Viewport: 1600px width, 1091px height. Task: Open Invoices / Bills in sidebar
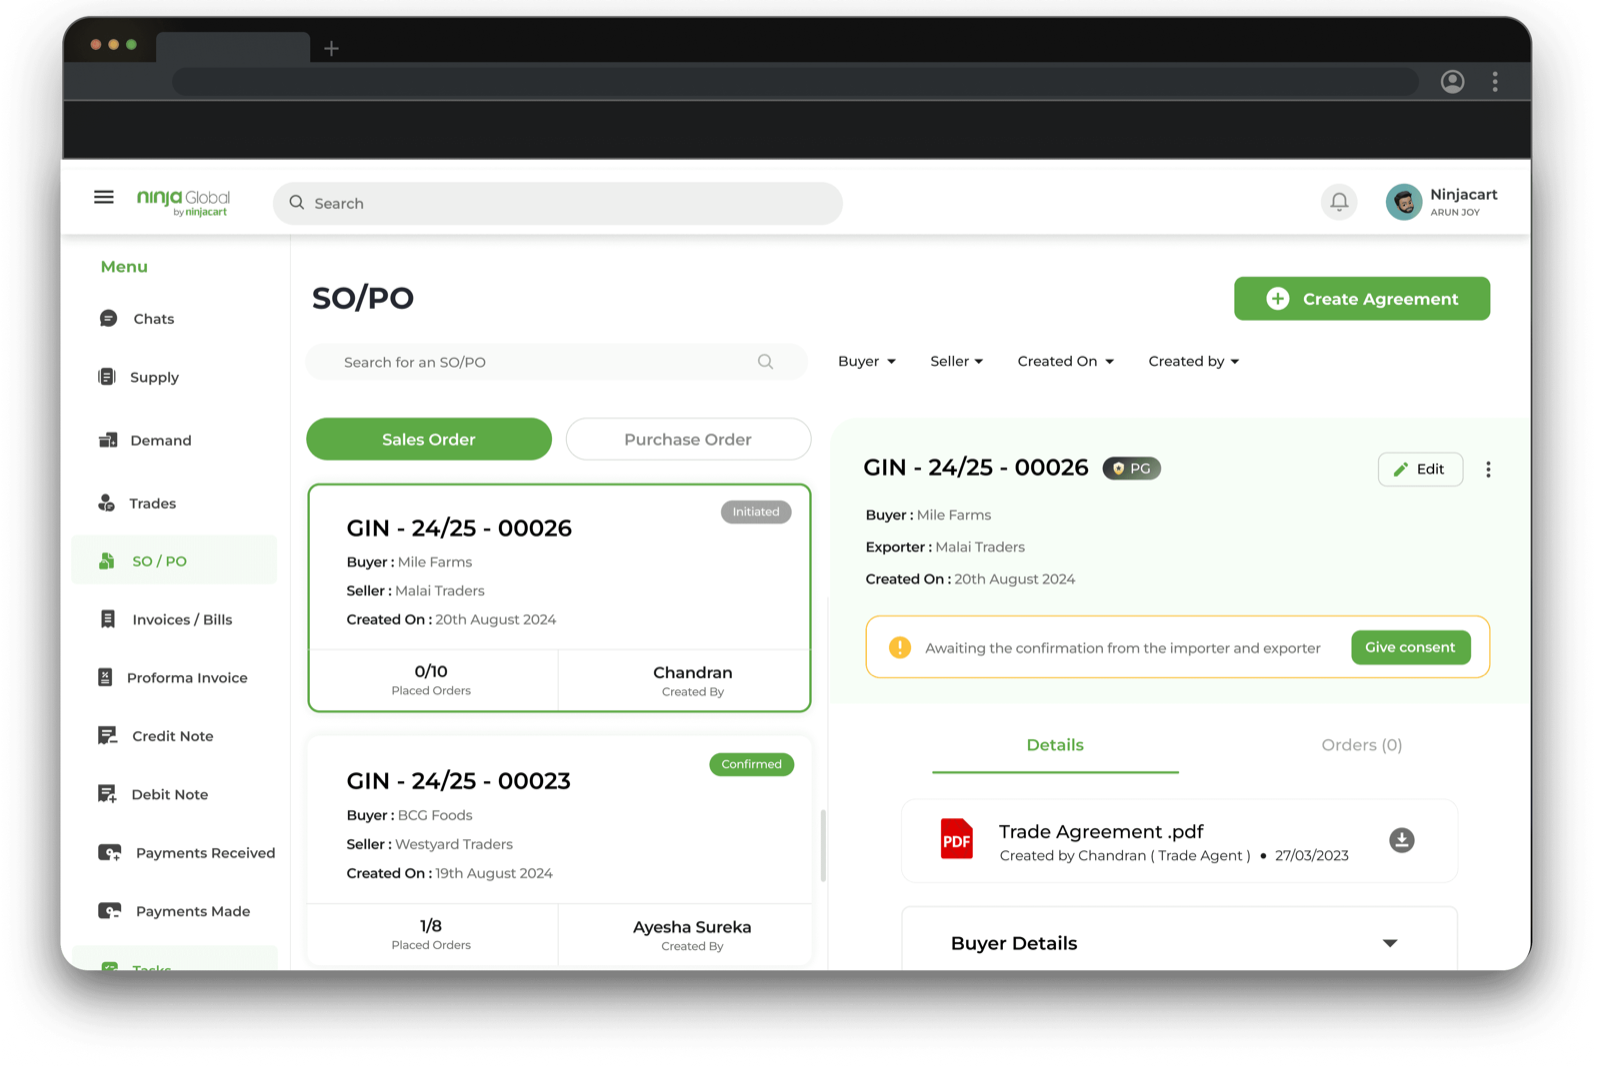[x=166, y=619]
